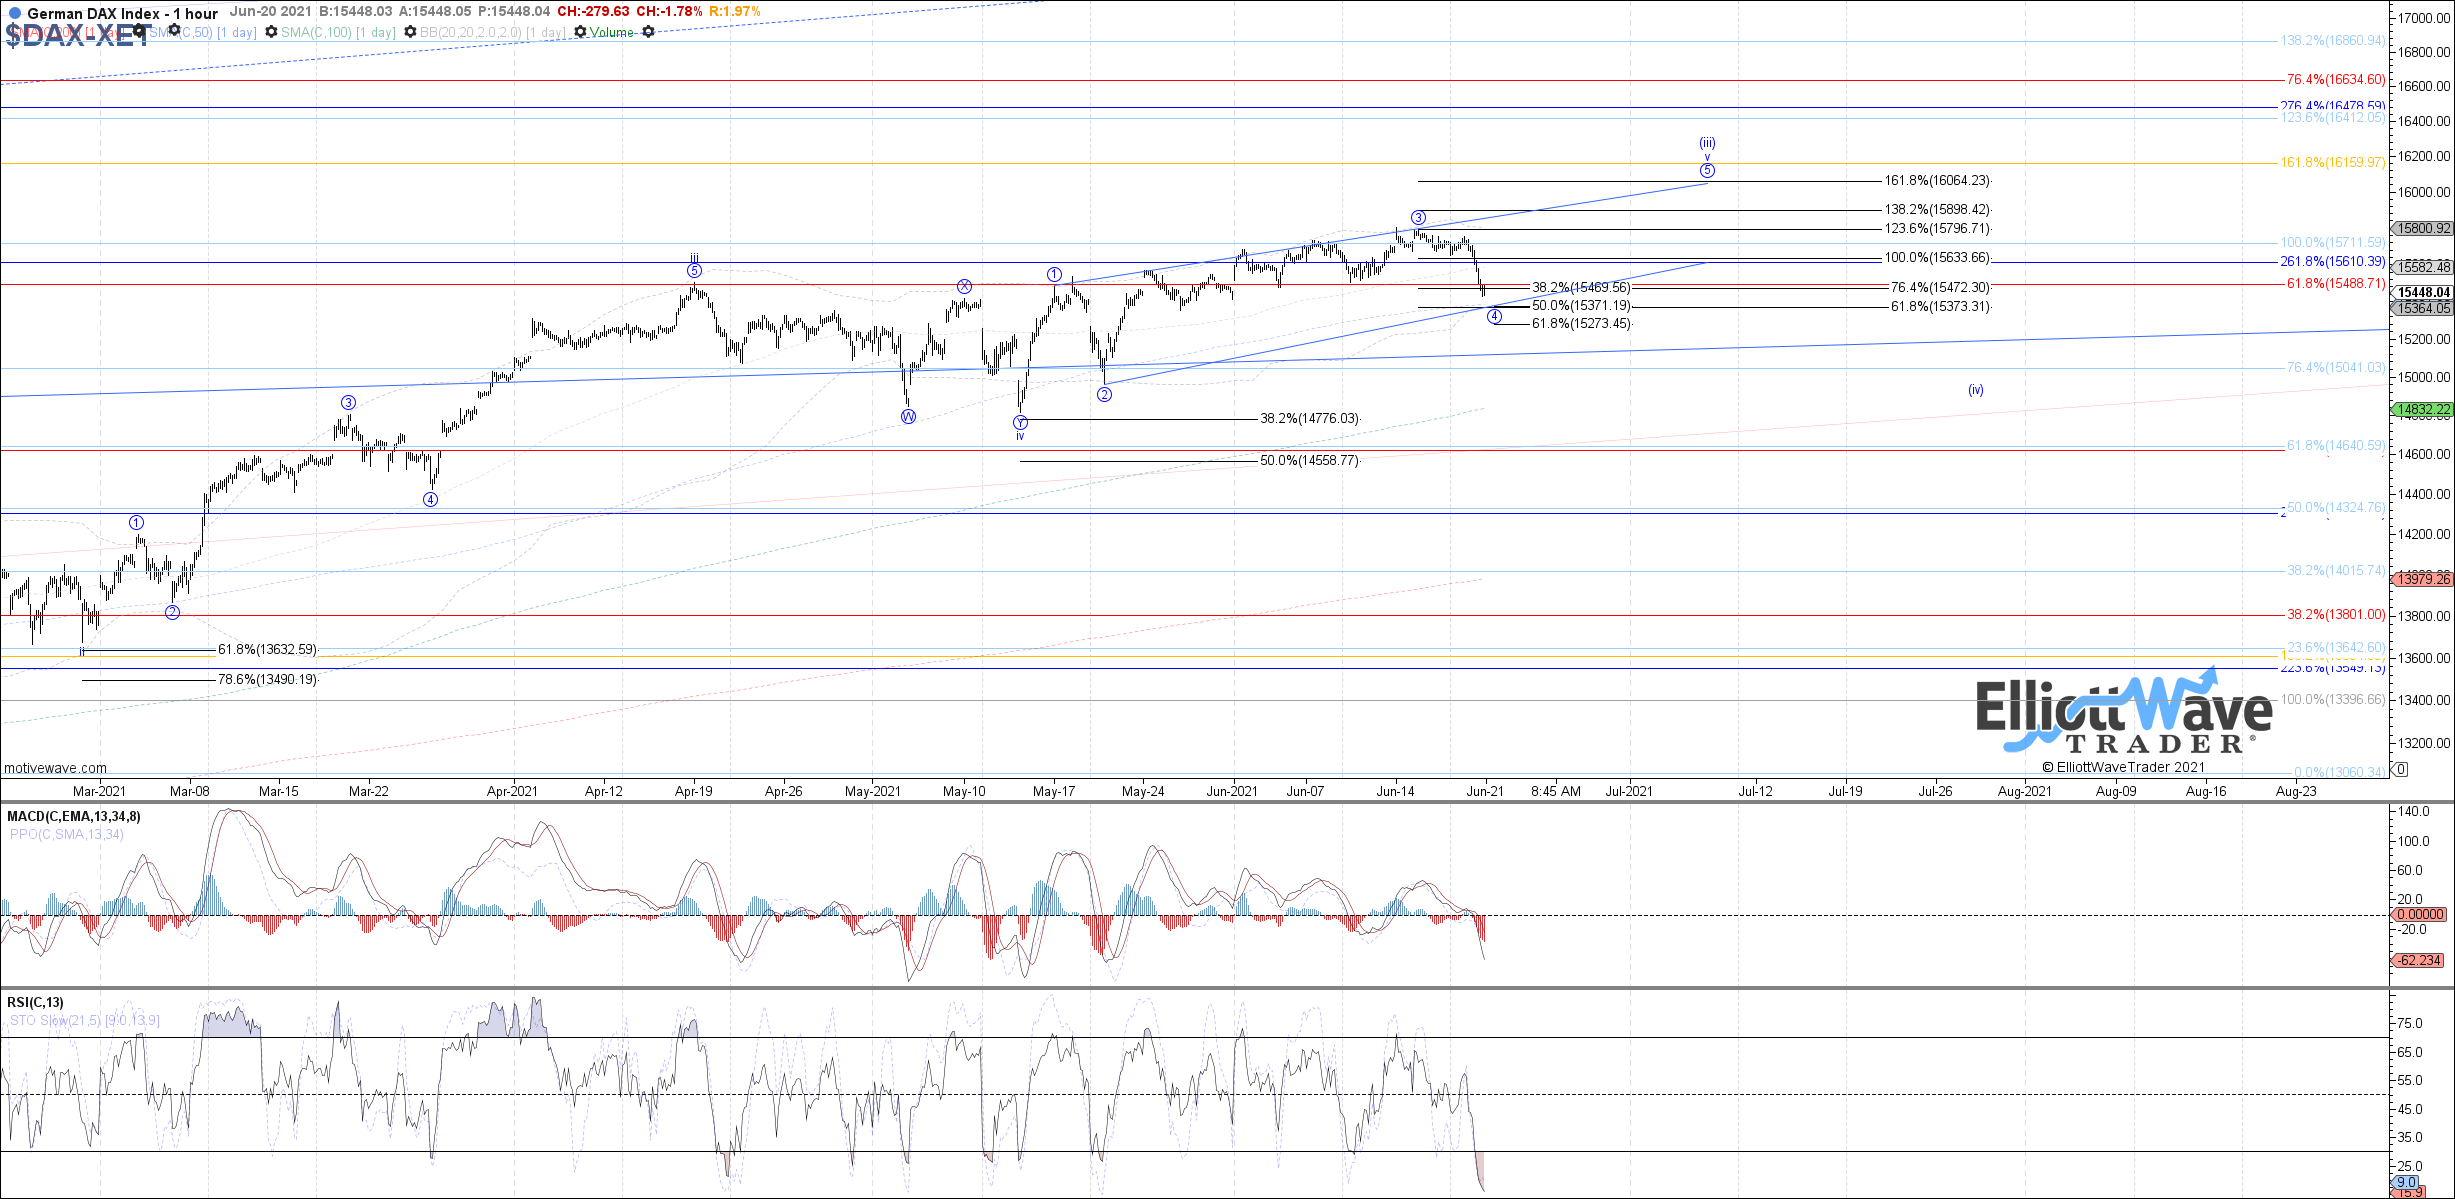Click the blue 9.0 tag on RSI axis
Viewport: 2455px width, 1199px height.
(x=2407, y=1182)
